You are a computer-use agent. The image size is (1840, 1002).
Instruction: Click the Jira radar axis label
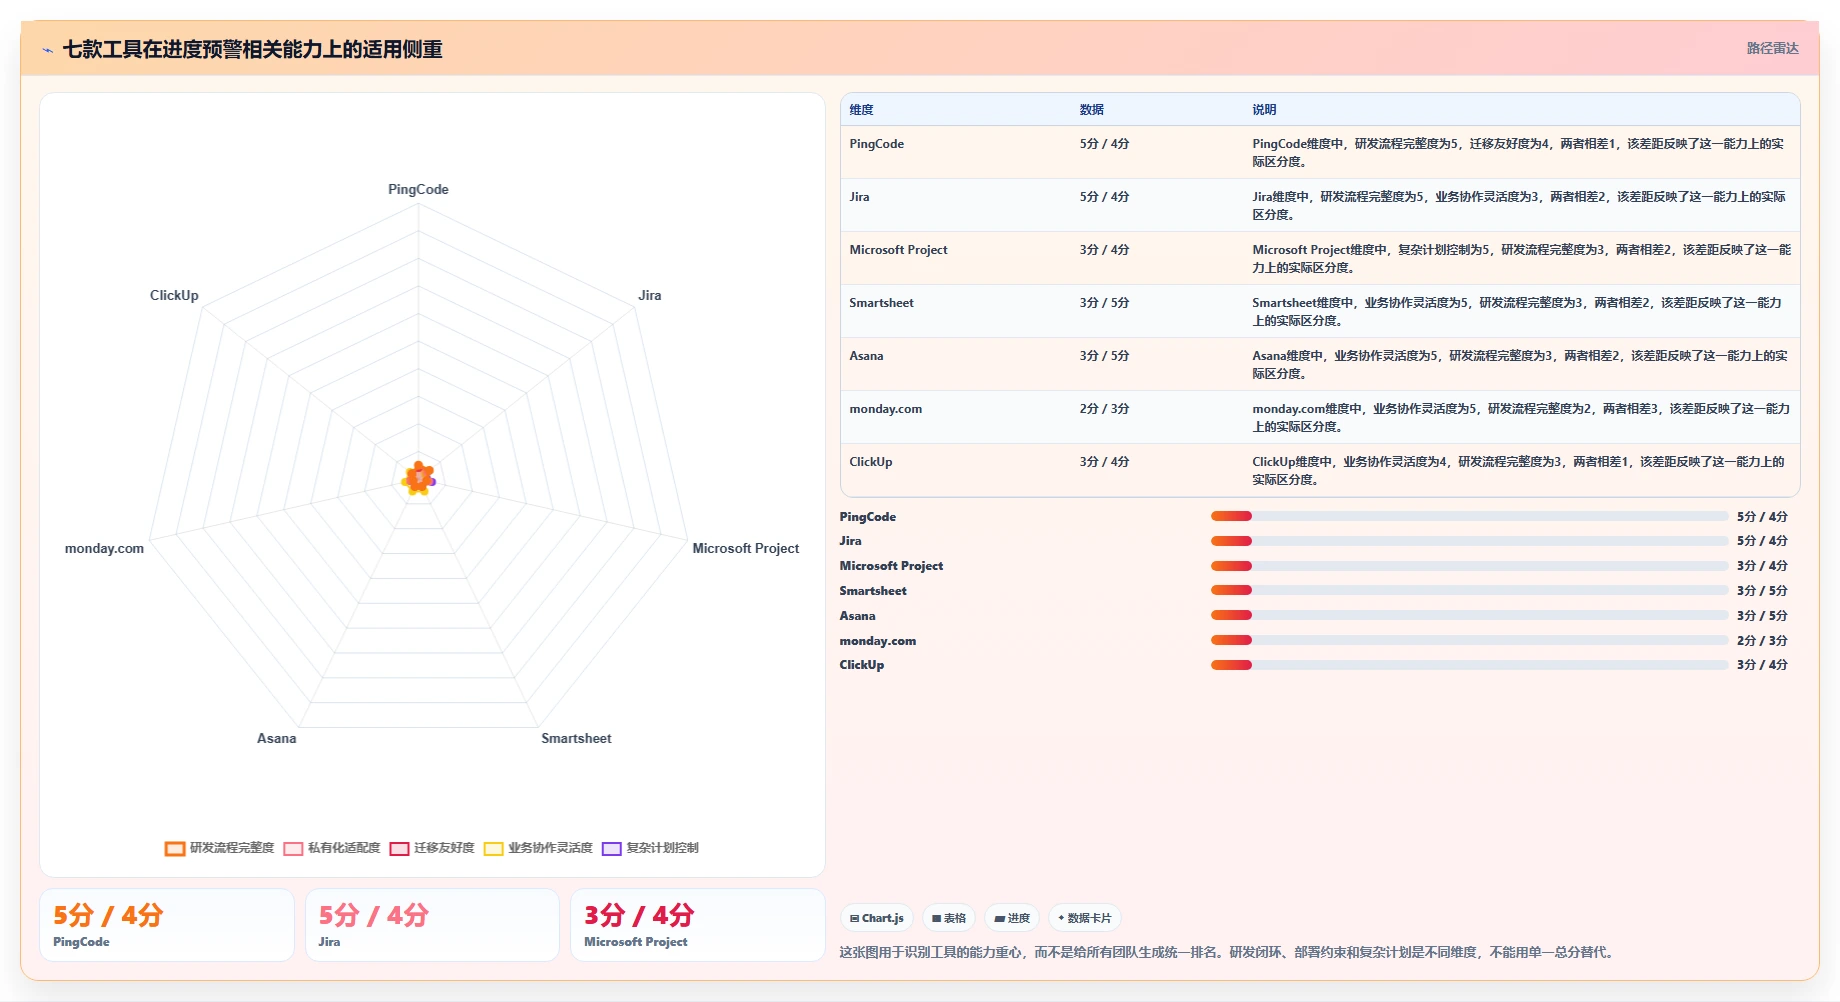[x=650, y=295]
